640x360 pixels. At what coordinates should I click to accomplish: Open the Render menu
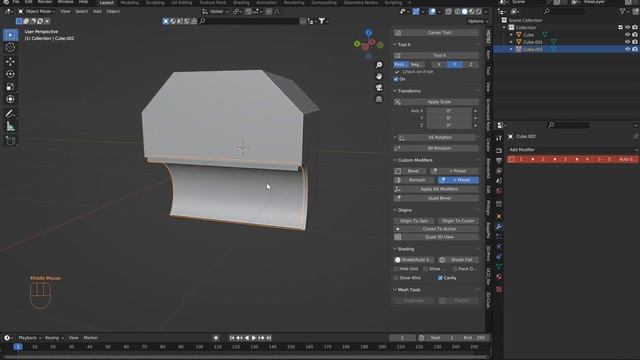[45, 2]
